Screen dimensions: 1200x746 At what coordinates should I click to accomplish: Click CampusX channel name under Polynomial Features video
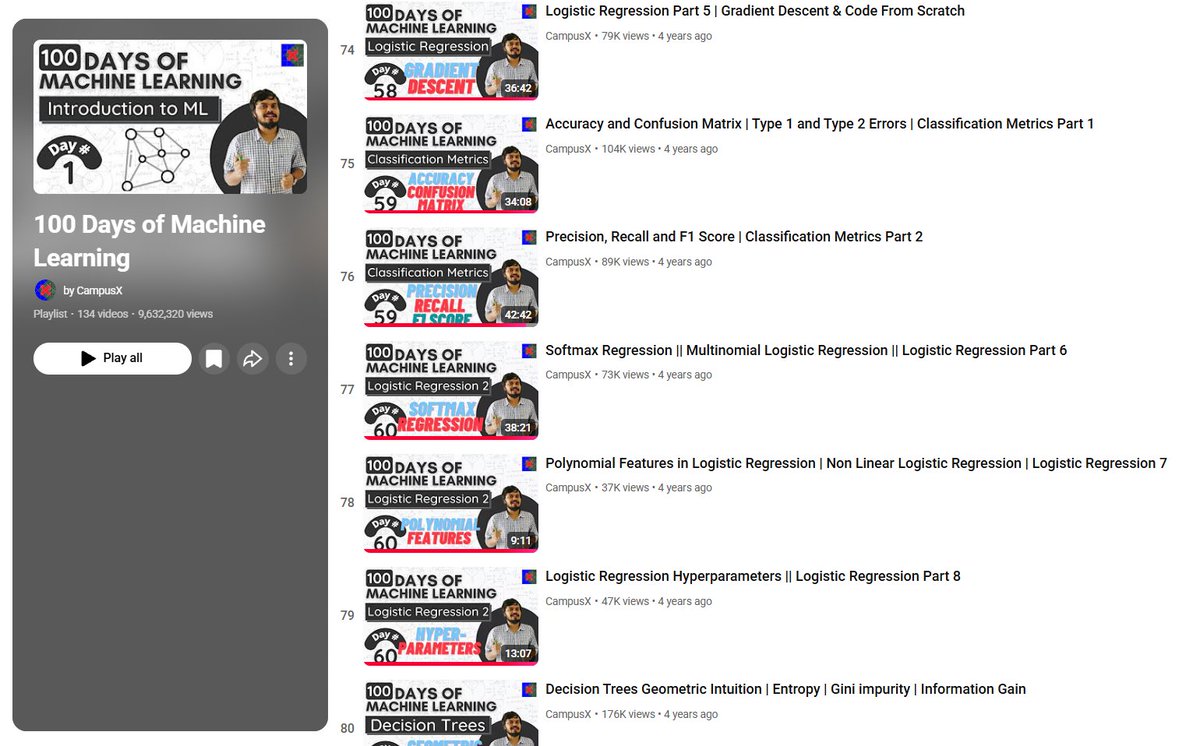[x=568, y=488]
